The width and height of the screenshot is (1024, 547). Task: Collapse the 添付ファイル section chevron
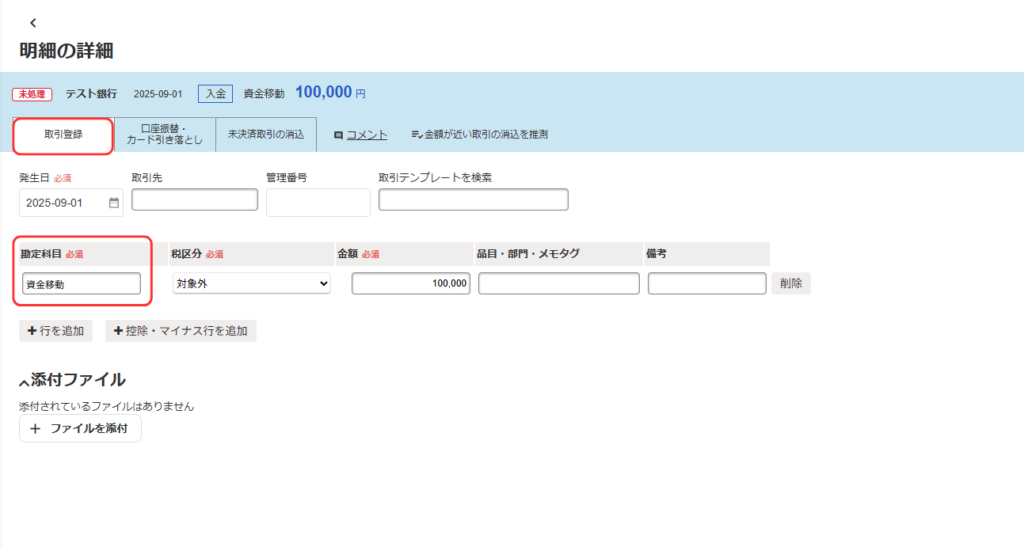(x=24, y=382)
